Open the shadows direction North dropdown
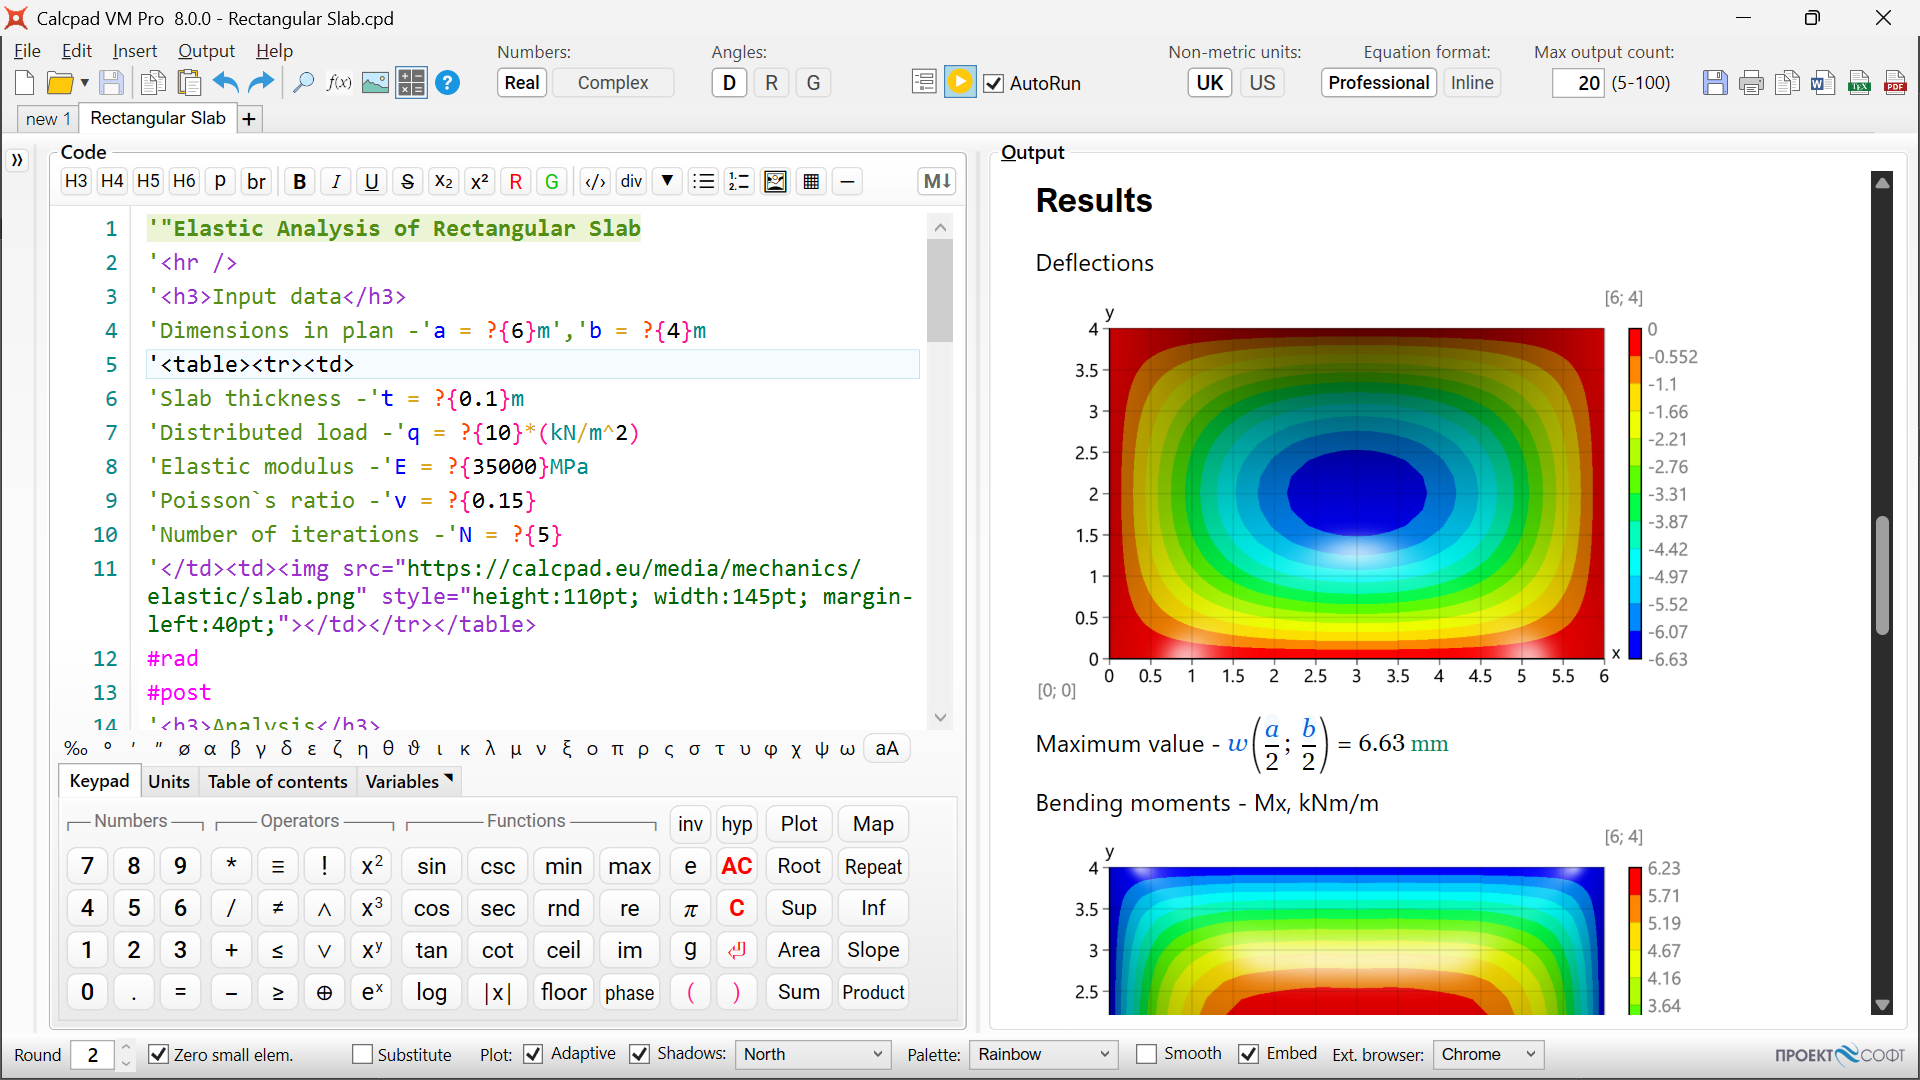Image resolution: width=1920 pixels, height=1080 pixels. point(813,1054)
